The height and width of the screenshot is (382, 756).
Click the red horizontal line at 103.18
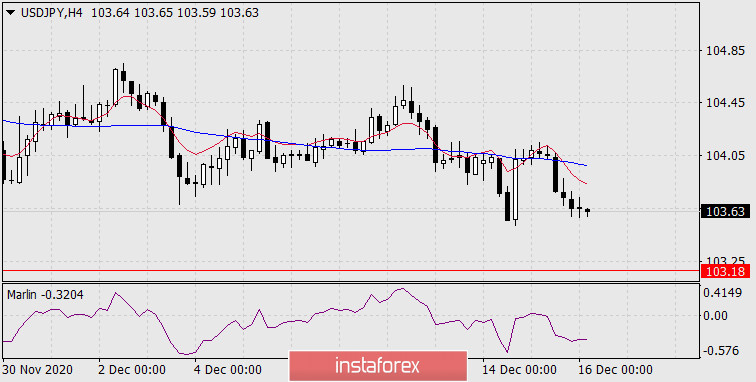(351, 271)
